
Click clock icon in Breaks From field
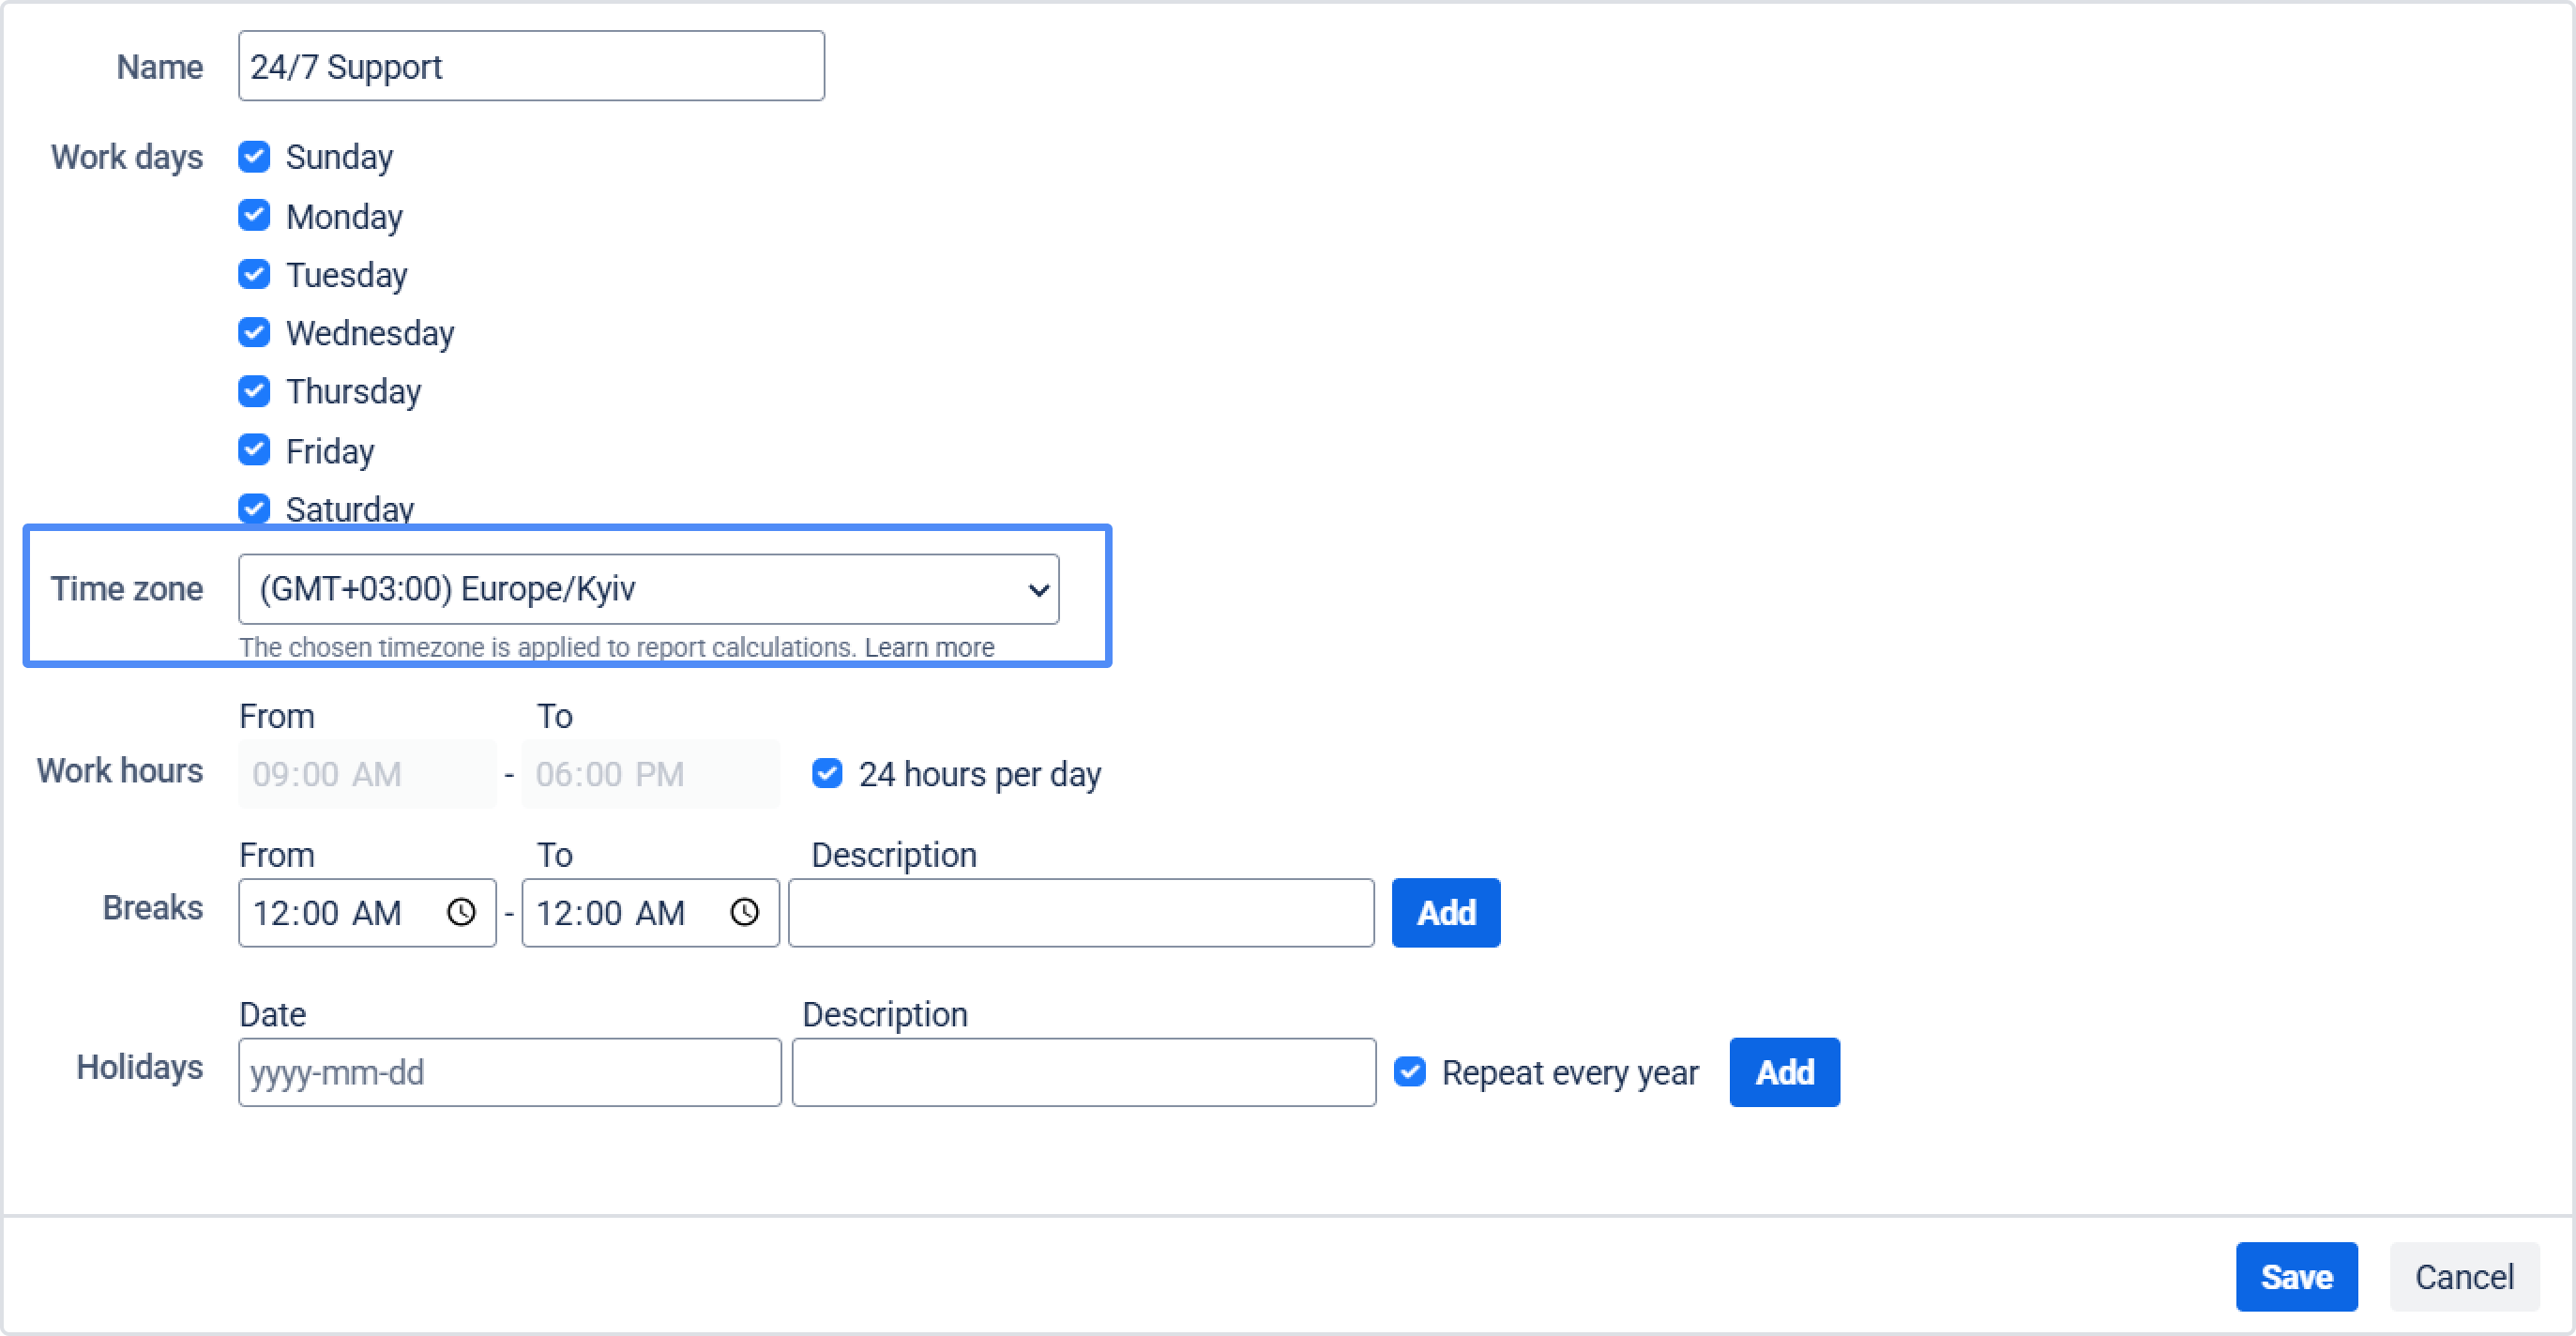pos(461,912)
